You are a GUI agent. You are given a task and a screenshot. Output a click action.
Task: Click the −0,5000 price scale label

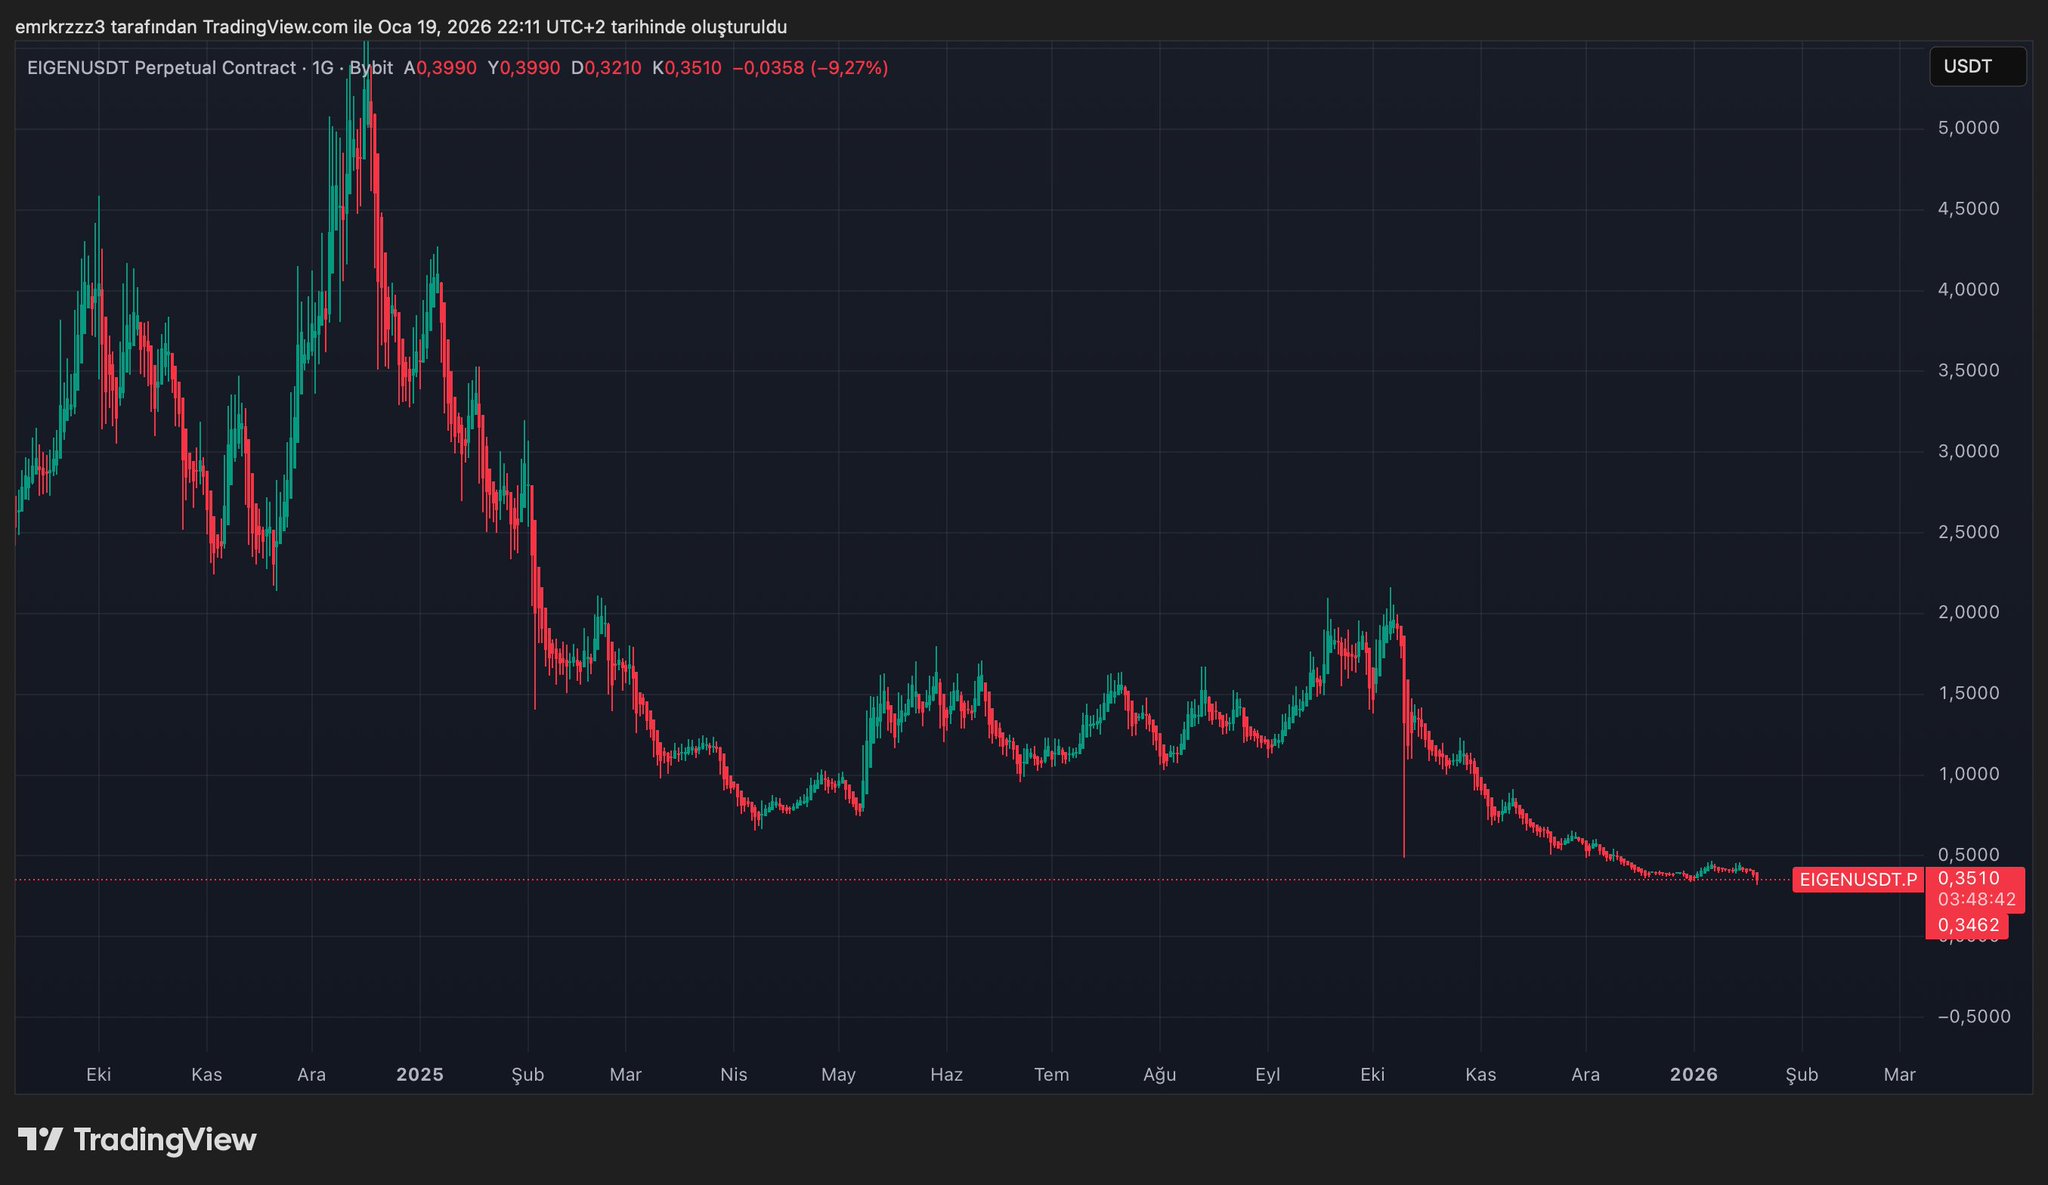(x=1973, y=1016)
